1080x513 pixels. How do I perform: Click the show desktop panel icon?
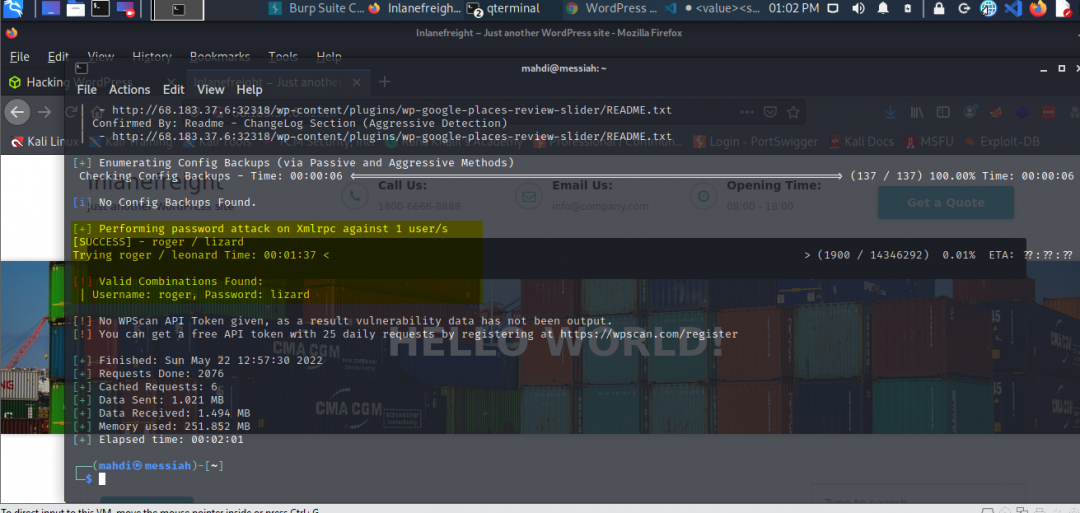(51, 9)
